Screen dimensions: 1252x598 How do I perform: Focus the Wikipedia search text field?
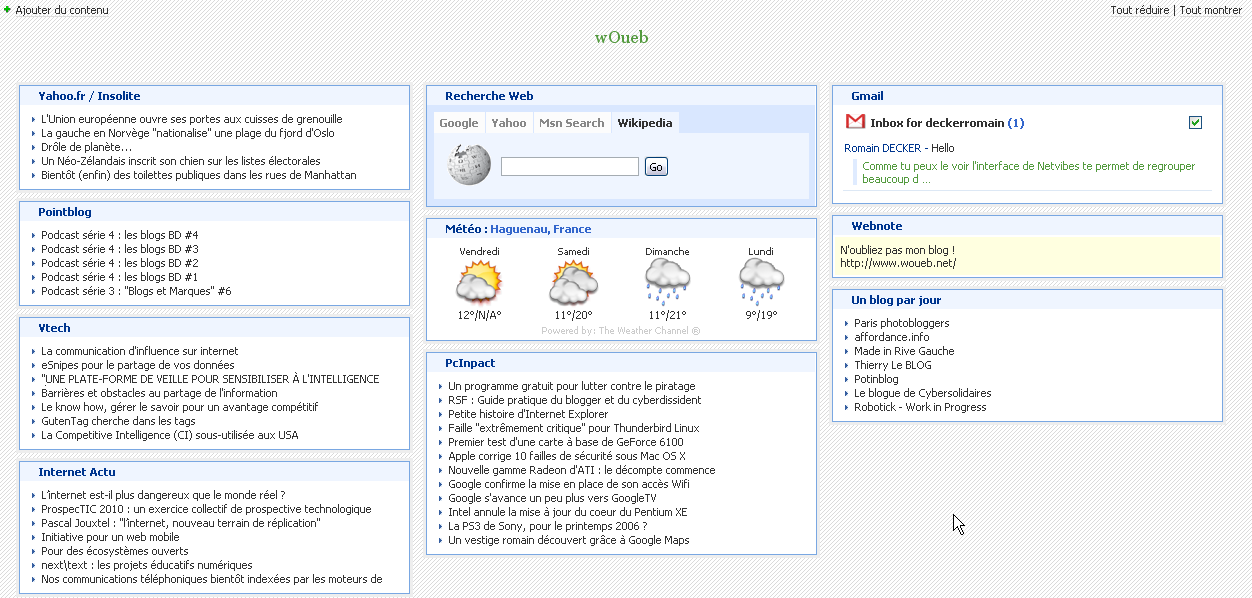570,167
